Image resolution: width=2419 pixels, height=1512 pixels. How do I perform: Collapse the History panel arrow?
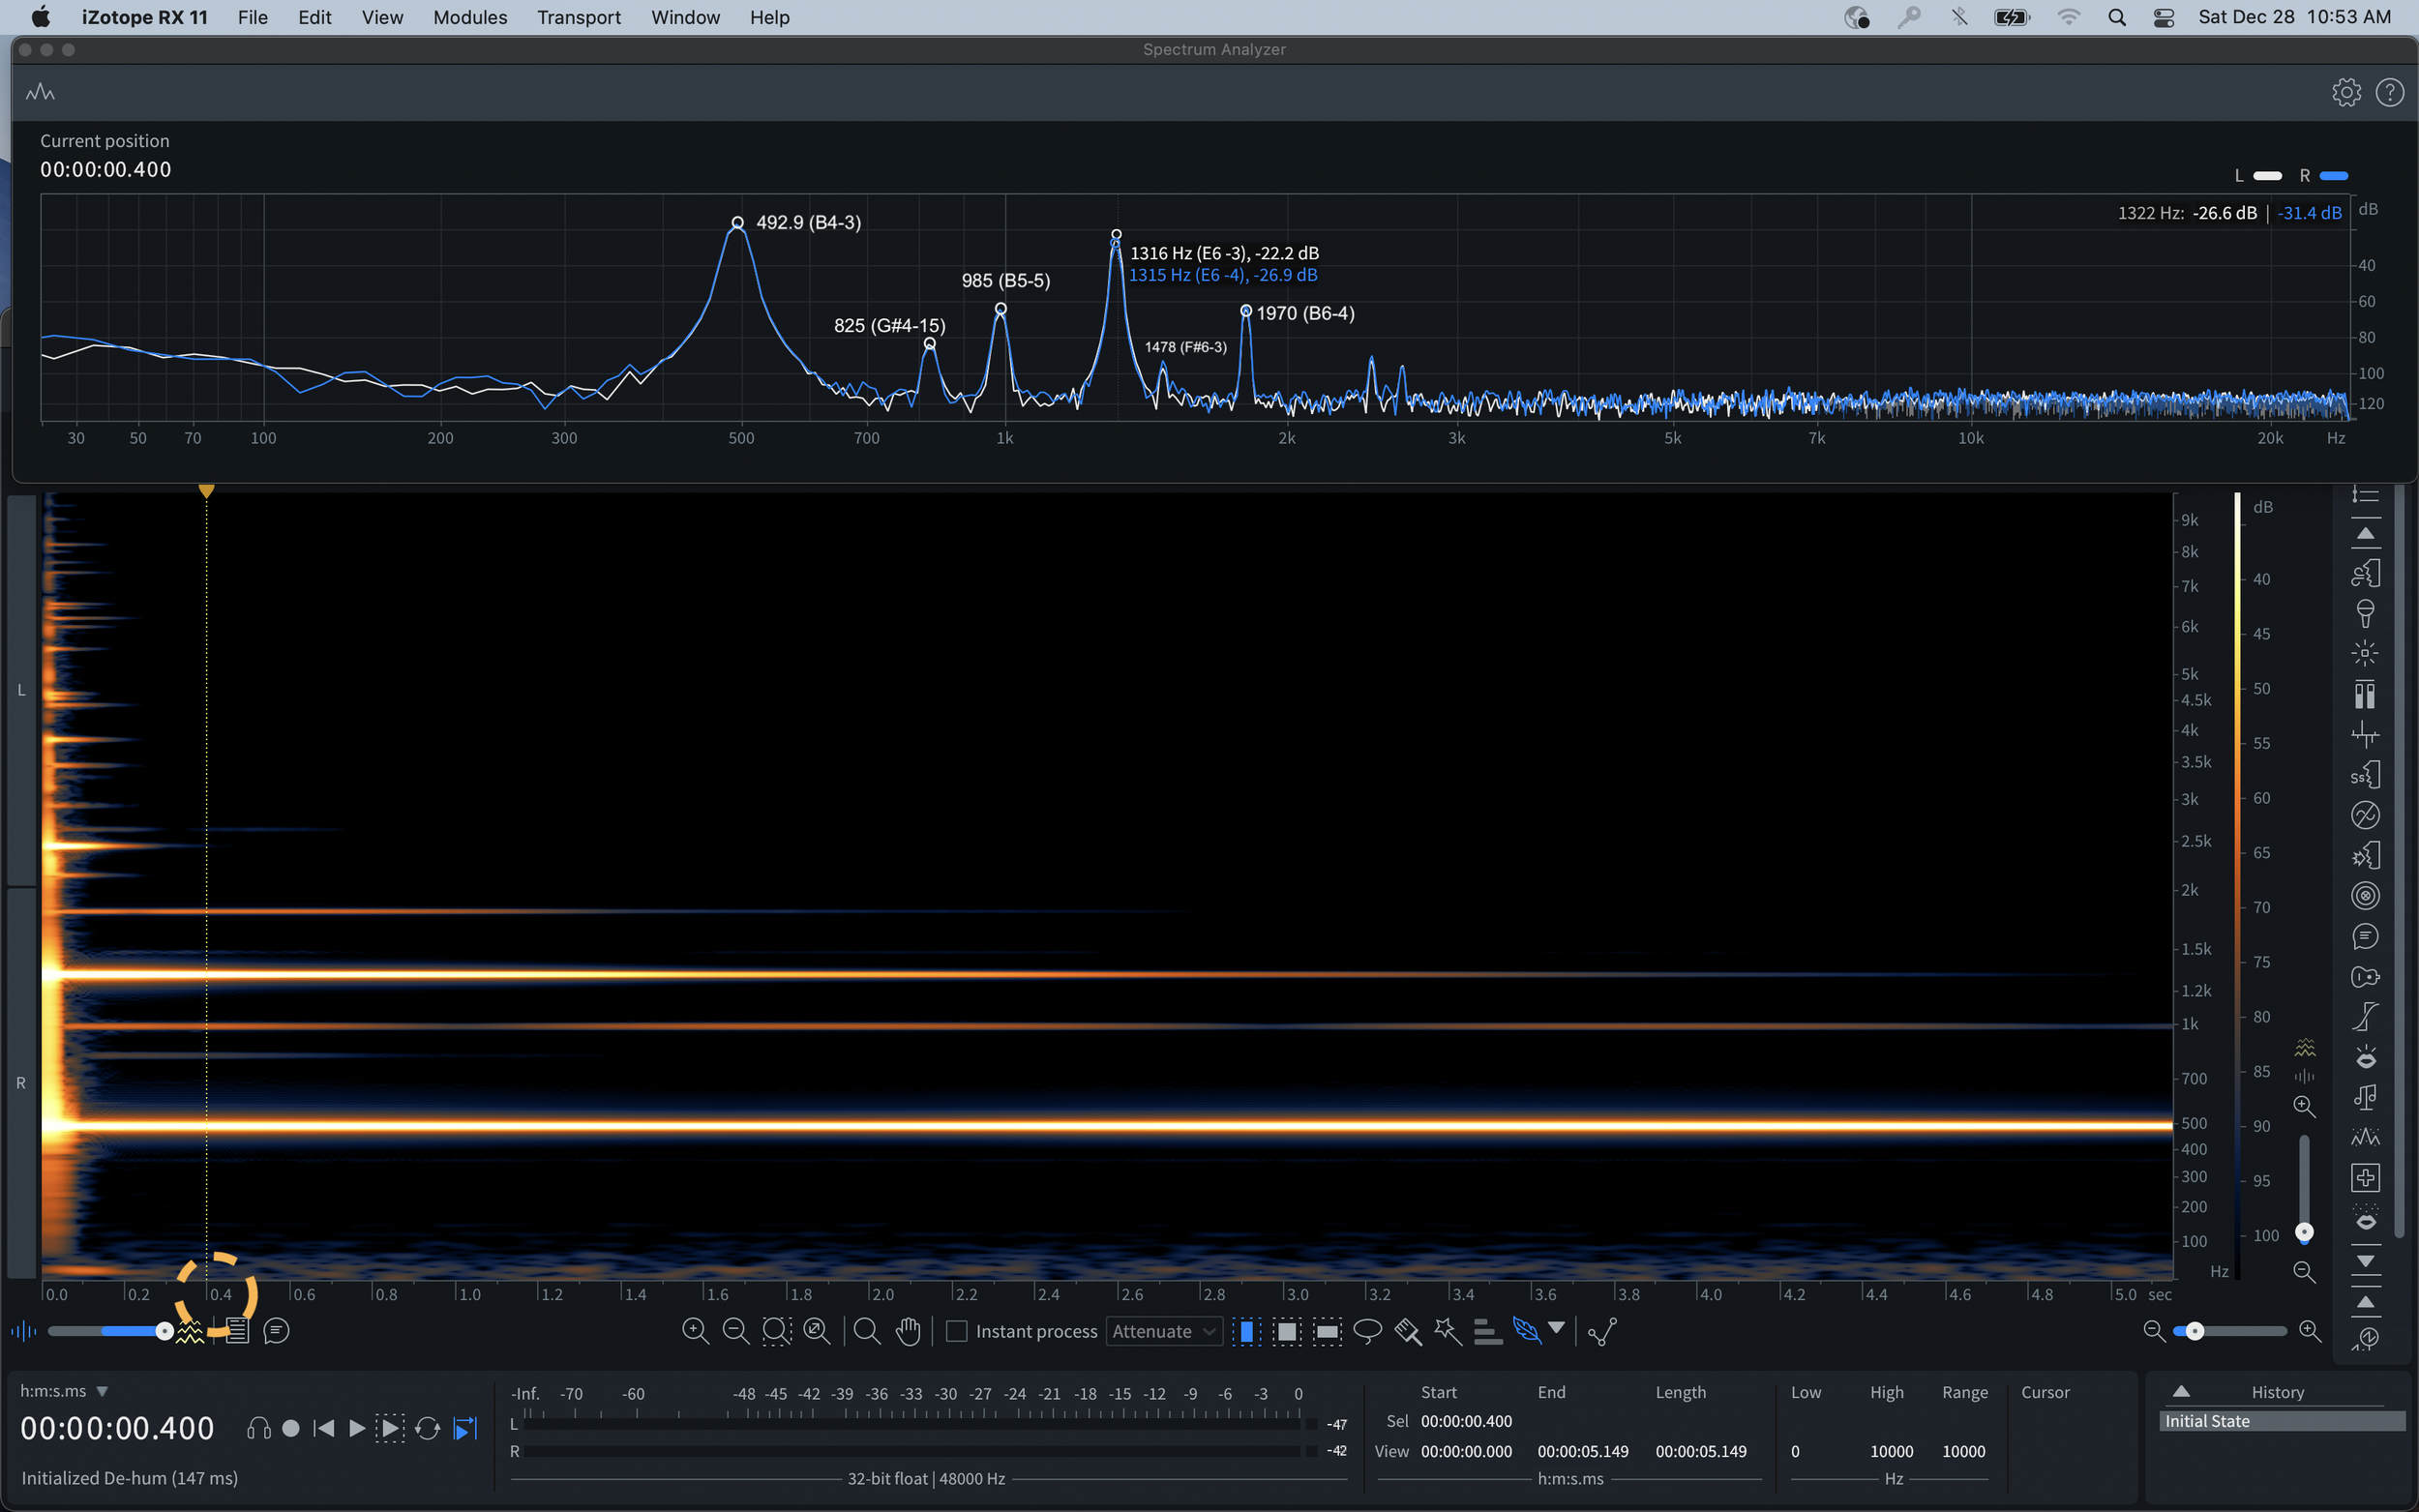2181,1392
